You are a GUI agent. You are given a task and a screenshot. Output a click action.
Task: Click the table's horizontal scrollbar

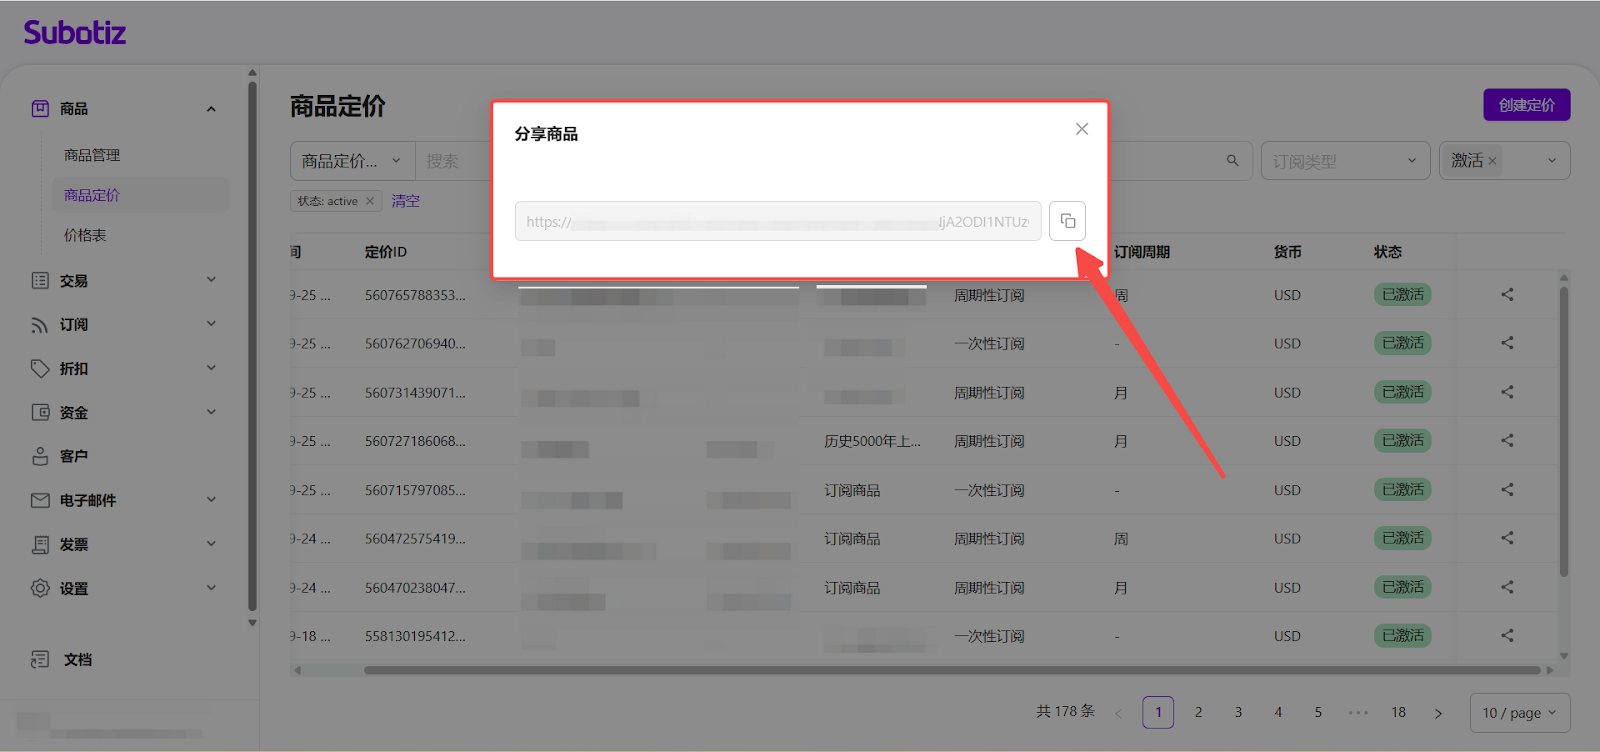(950, 670)
